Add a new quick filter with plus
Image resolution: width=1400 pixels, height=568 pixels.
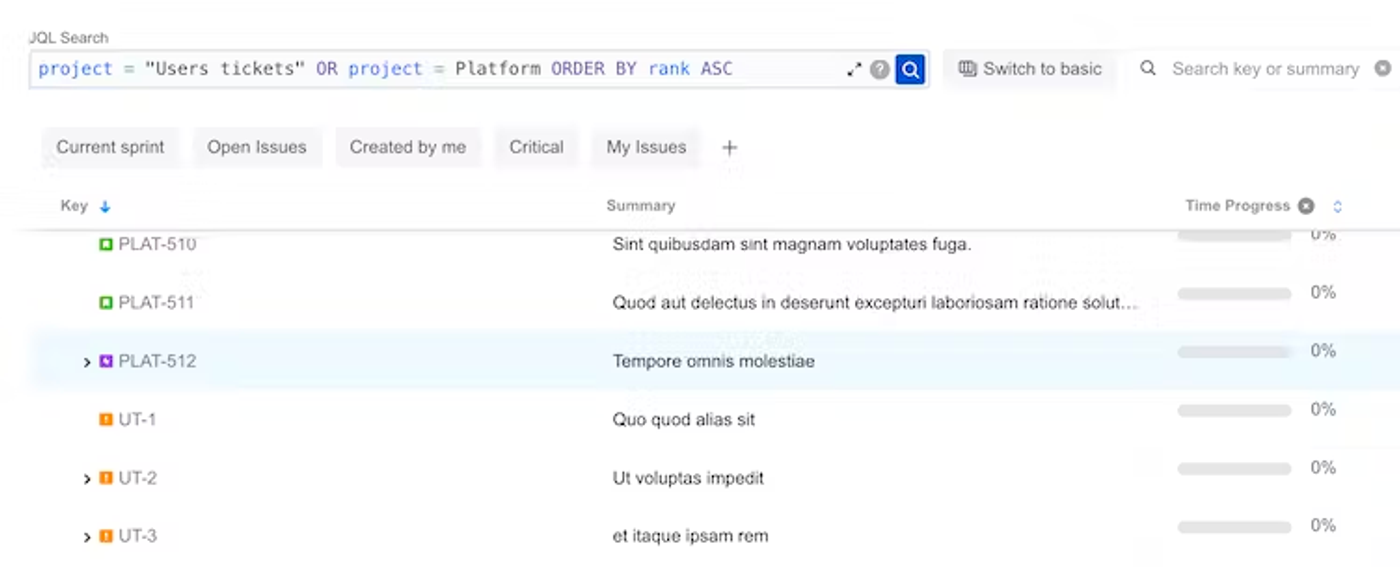point(730,148)
